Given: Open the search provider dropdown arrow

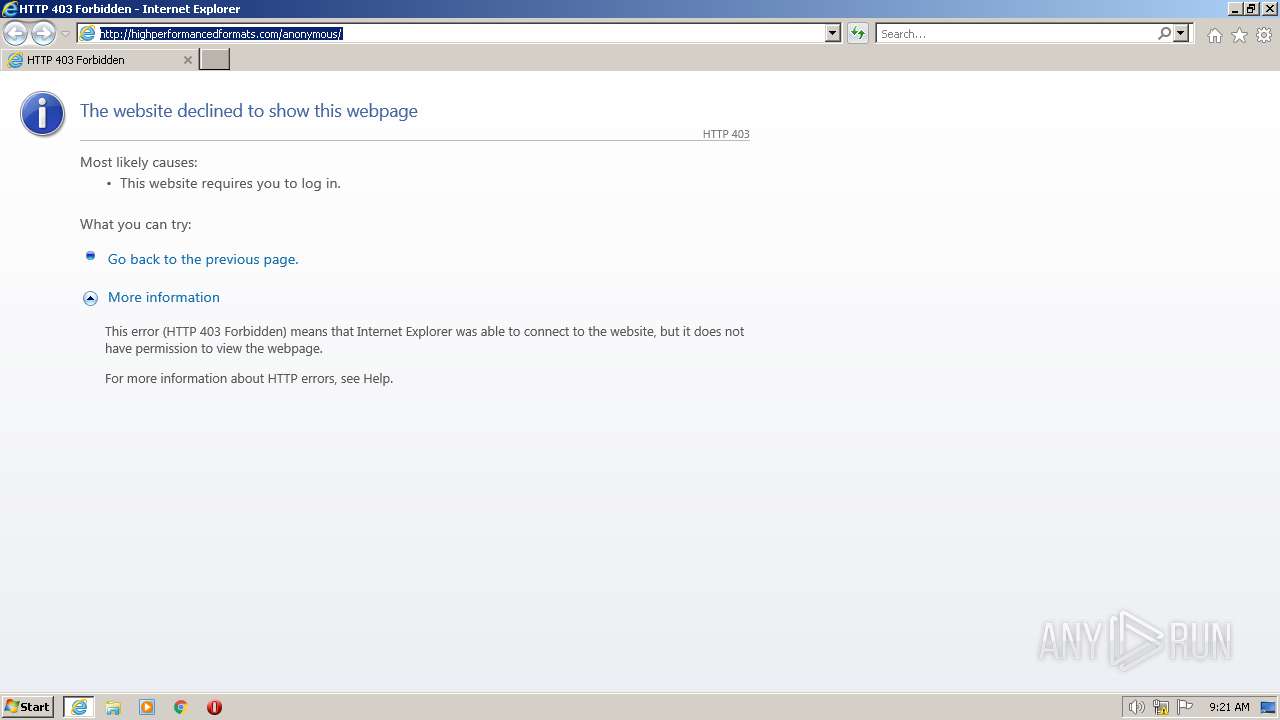Looking at the screenshot, I should pyautogui.click(x=1181, y=33).
